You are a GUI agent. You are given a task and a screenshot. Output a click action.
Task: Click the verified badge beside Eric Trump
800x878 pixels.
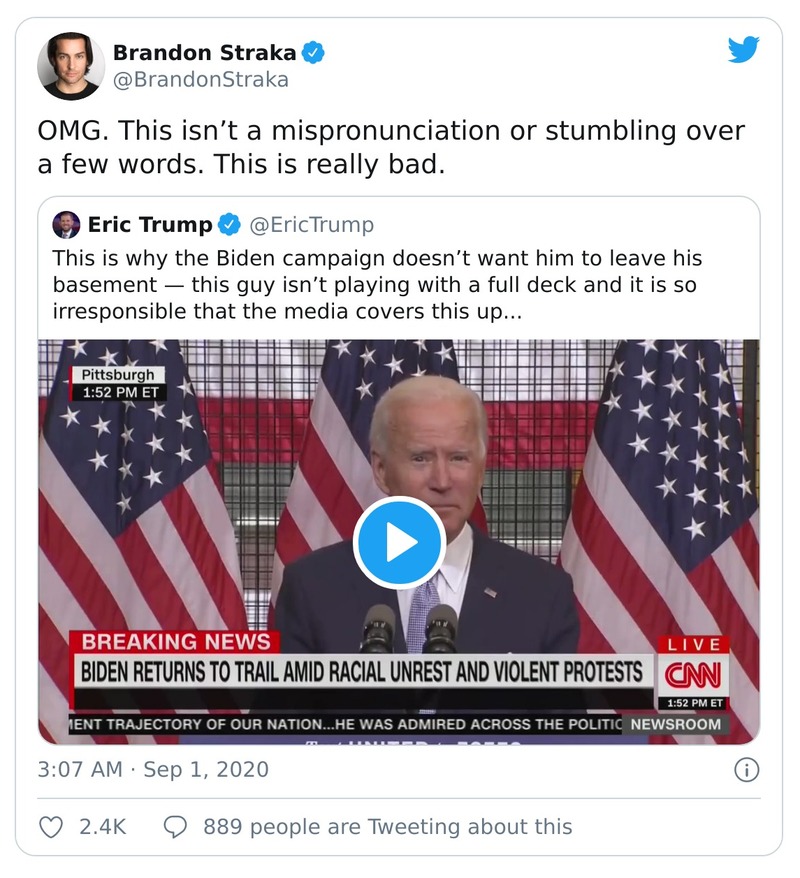point(229,225)
